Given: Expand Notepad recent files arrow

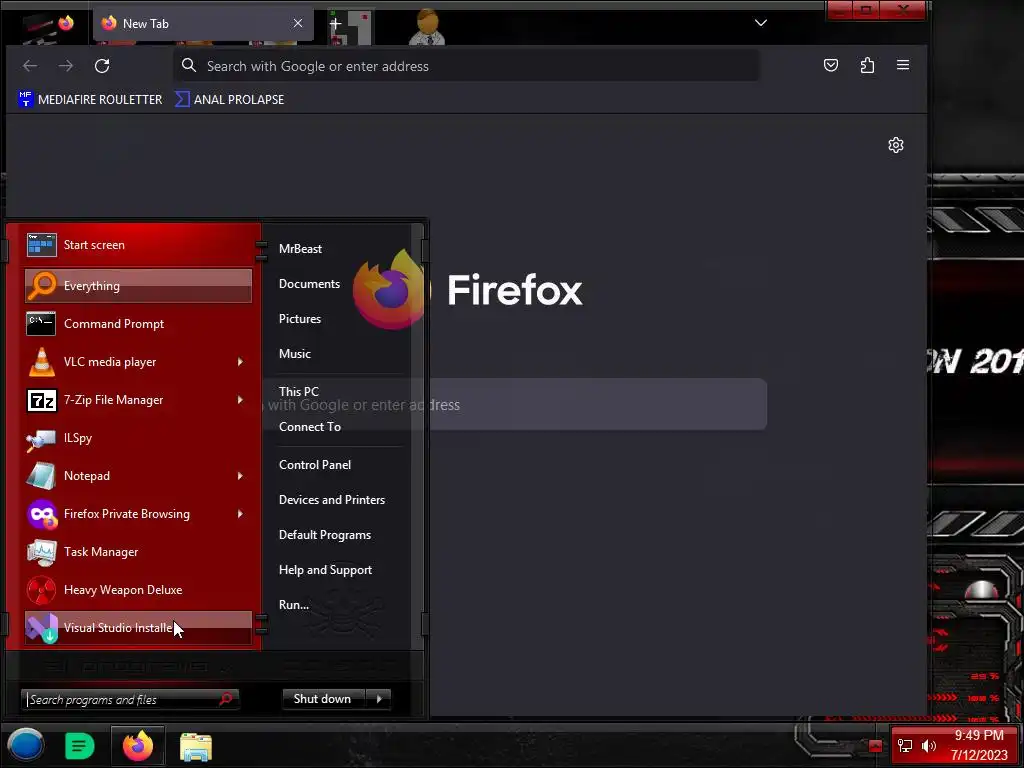Looking at the screenshot, I should tap(240, 475).
